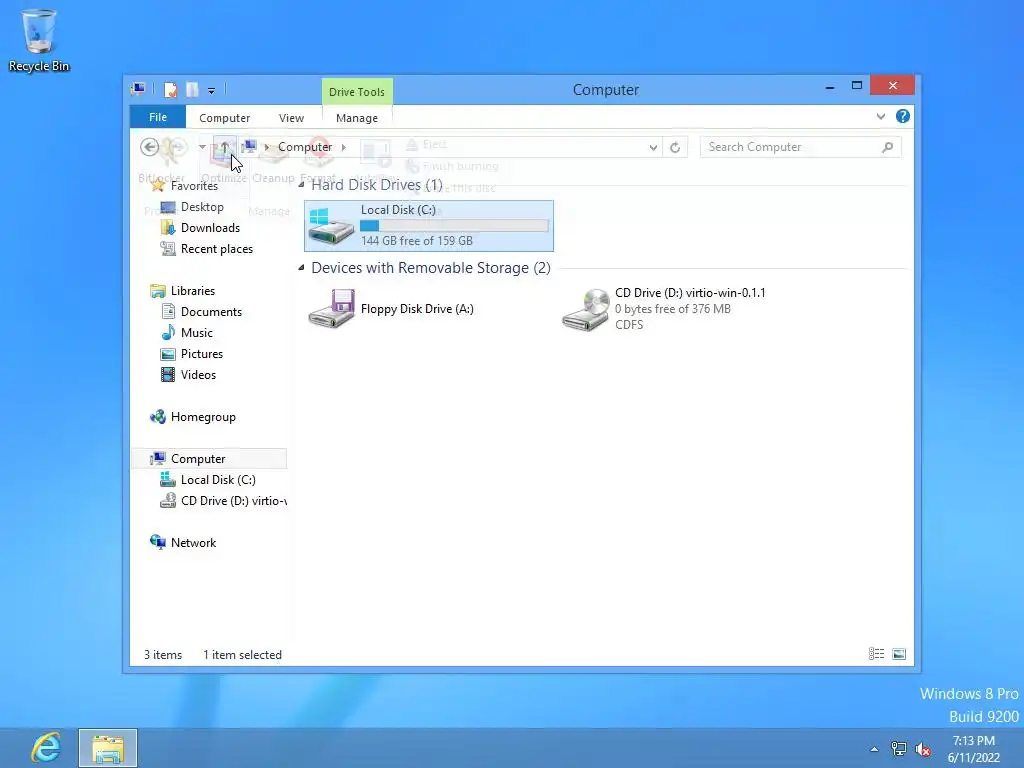Viewport: 1024px width, 768px height.
Task: Click the Search Computer input field
Action: (801, 148)
